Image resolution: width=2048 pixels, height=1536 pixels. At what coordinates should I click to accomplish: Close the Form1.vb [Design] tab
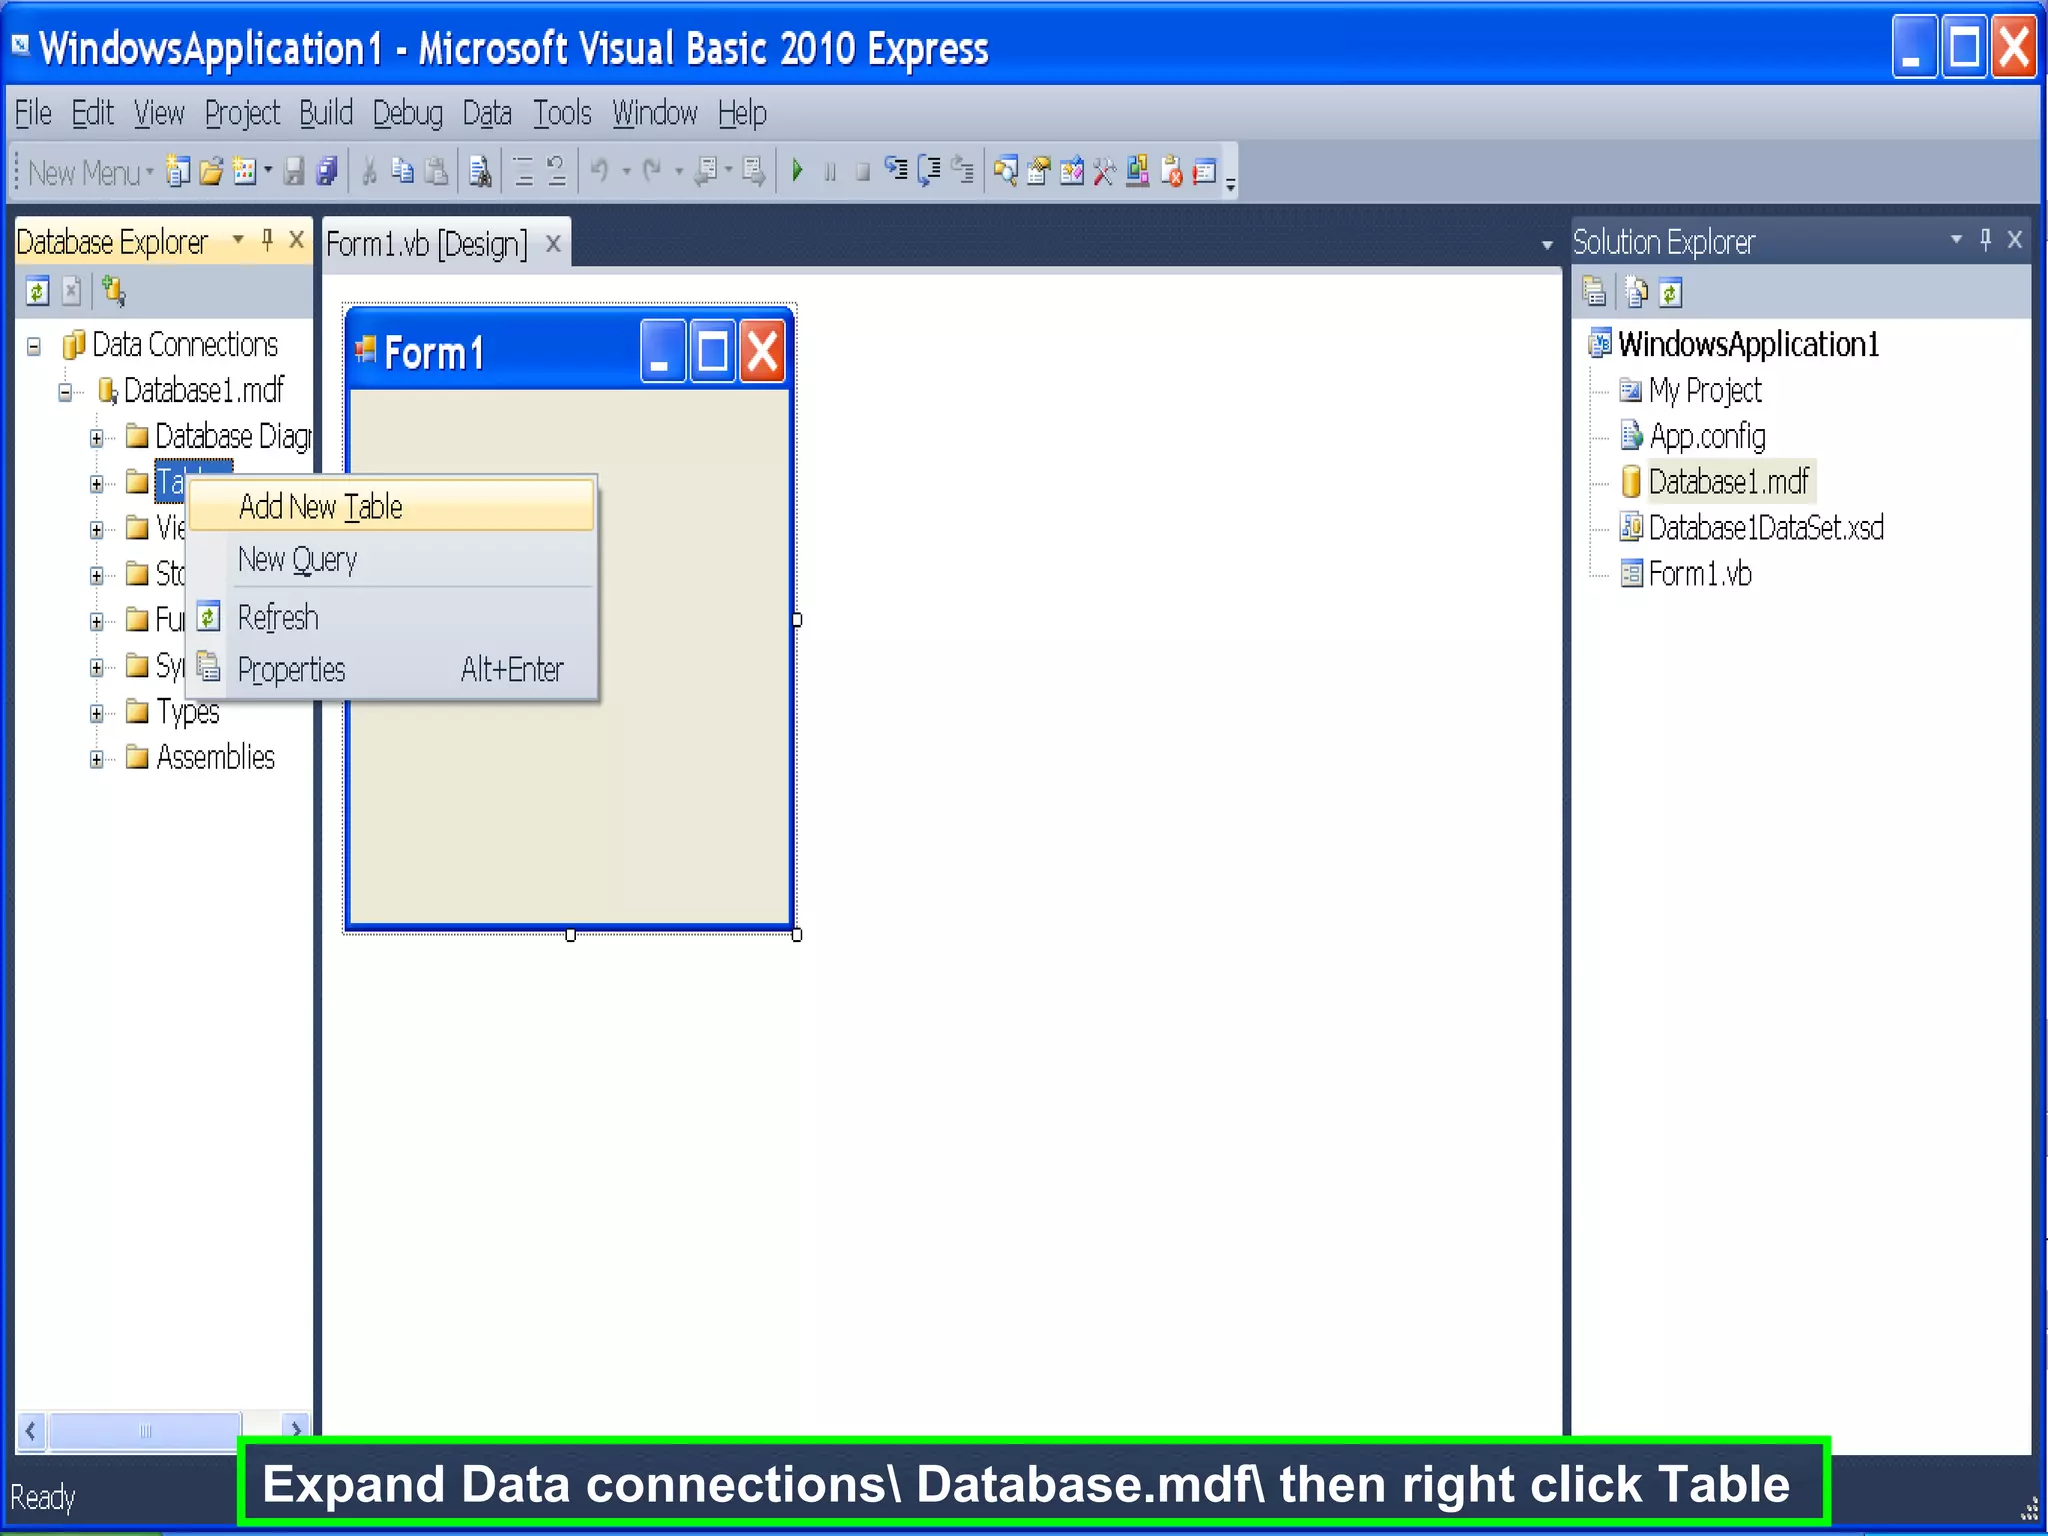[553, 243]
